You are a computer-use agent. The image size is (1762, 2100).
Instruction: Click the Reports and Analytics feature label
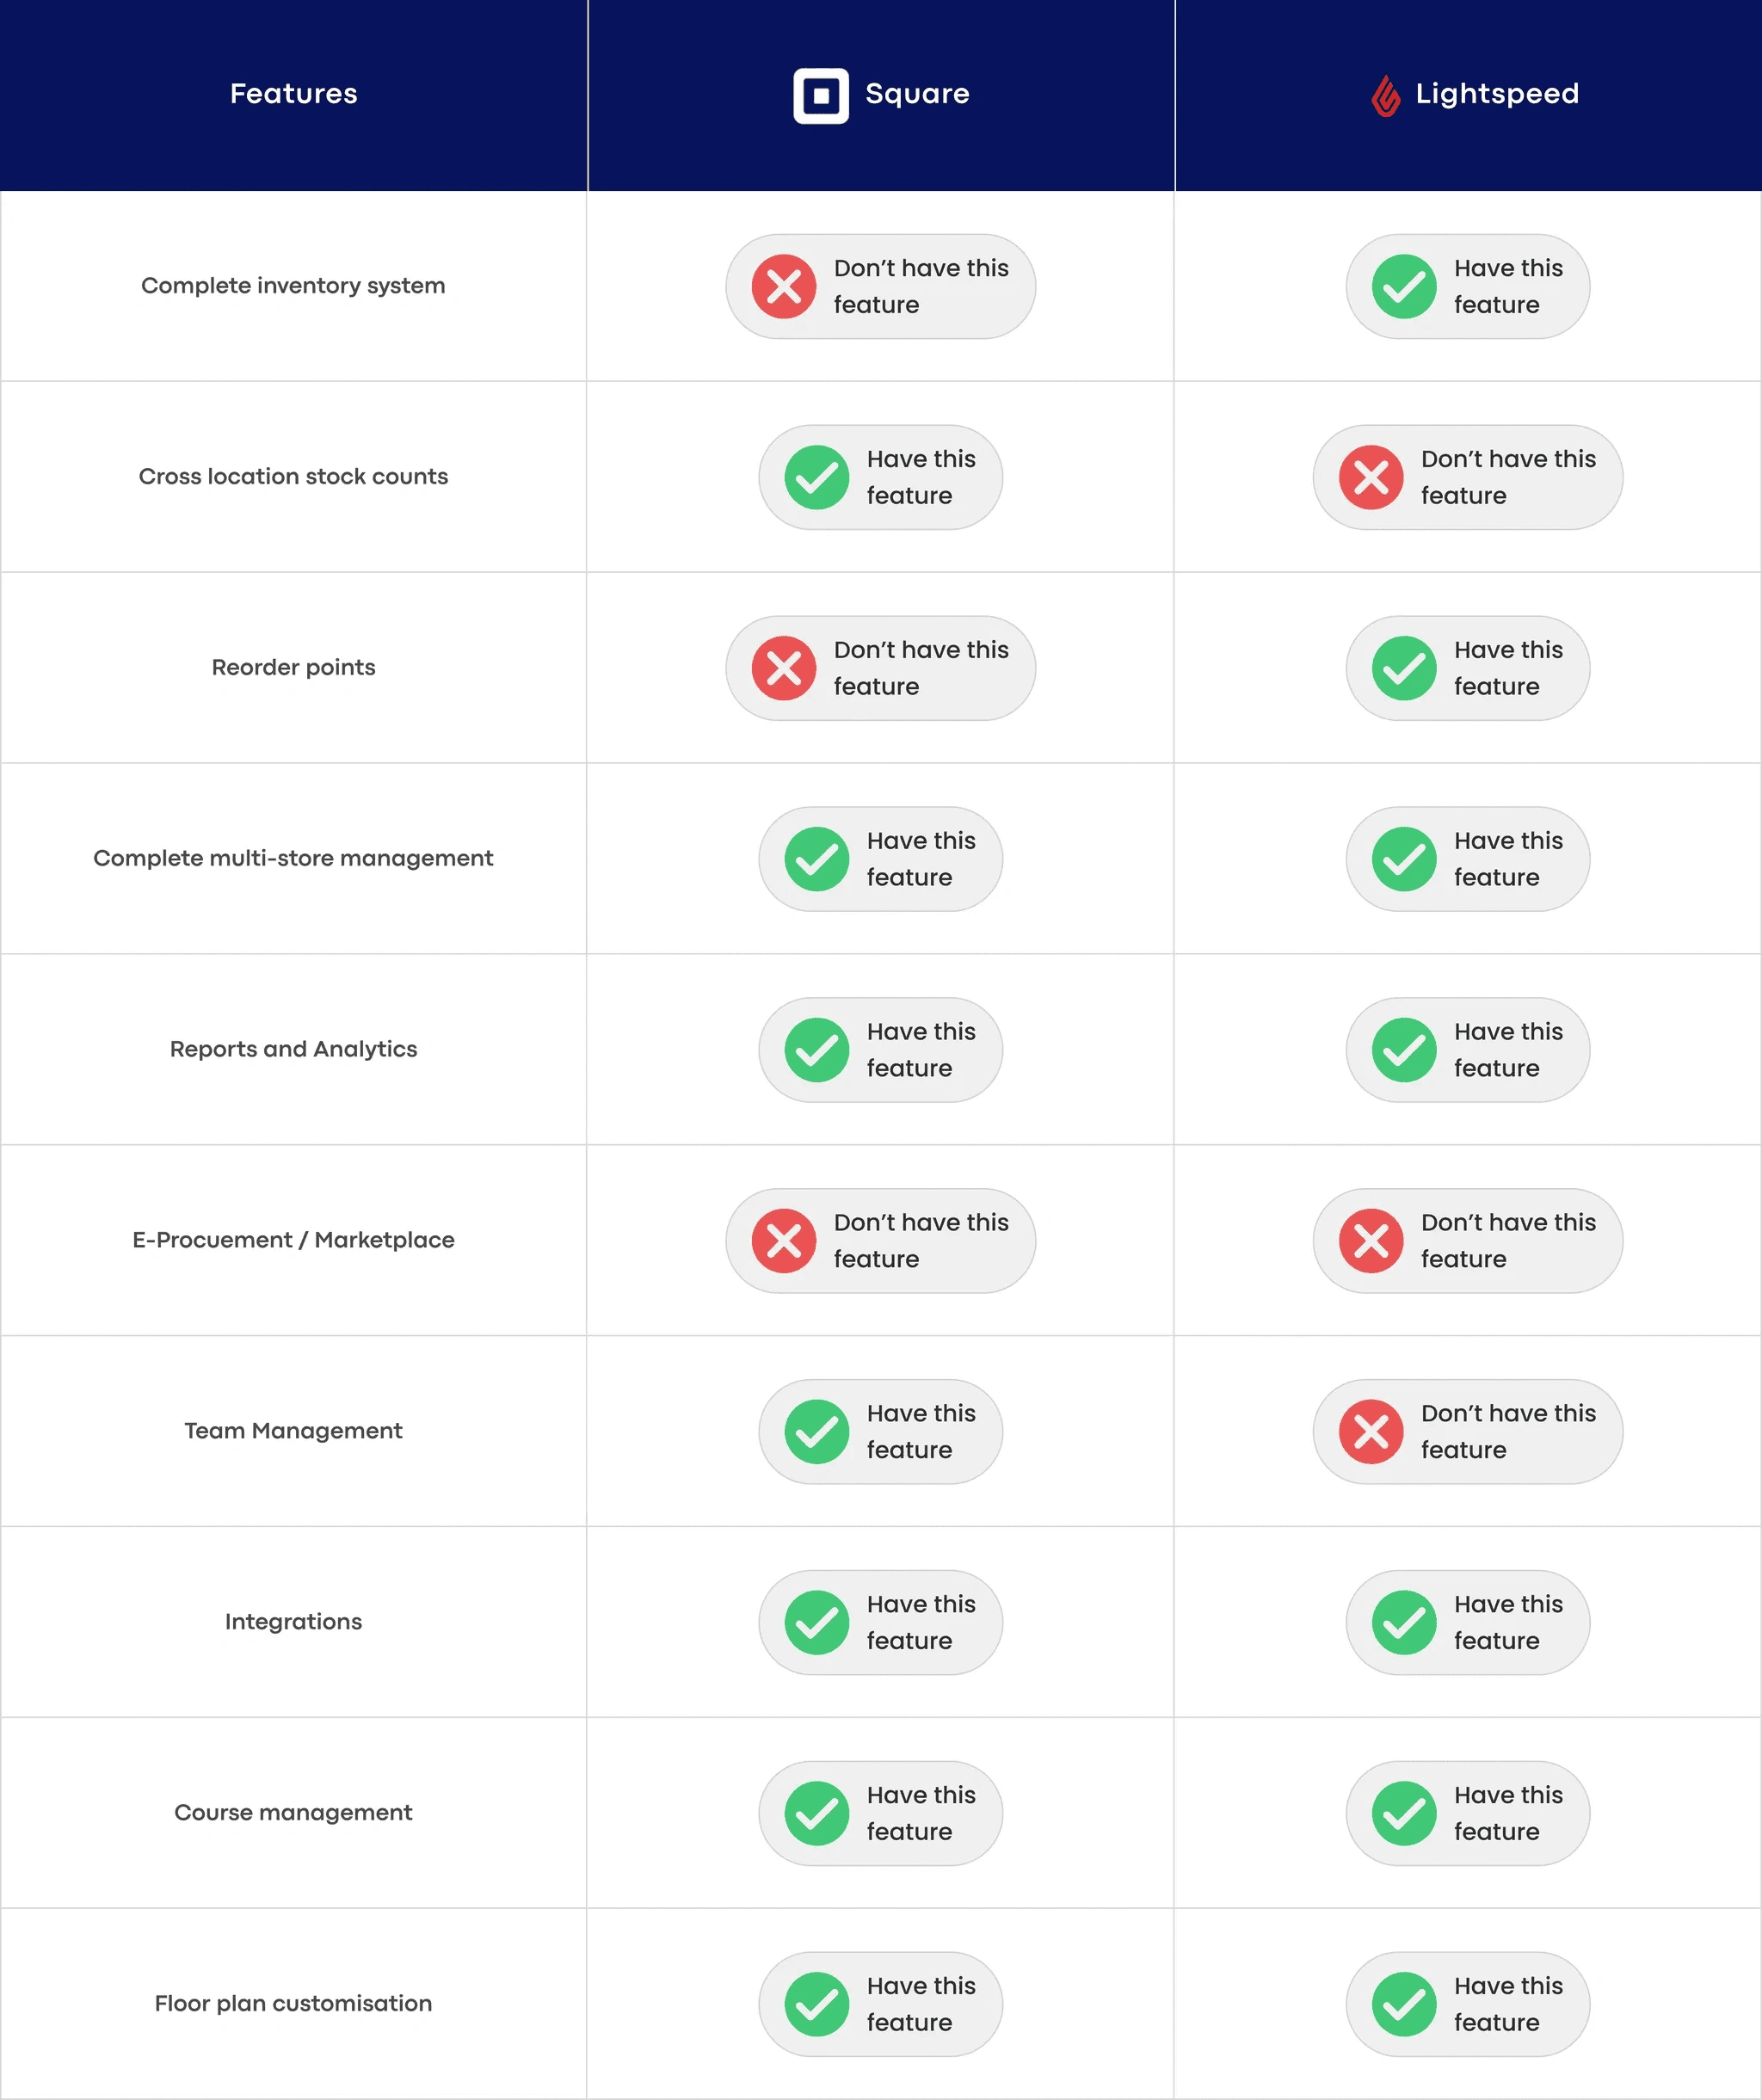(x=293, y=1049)
